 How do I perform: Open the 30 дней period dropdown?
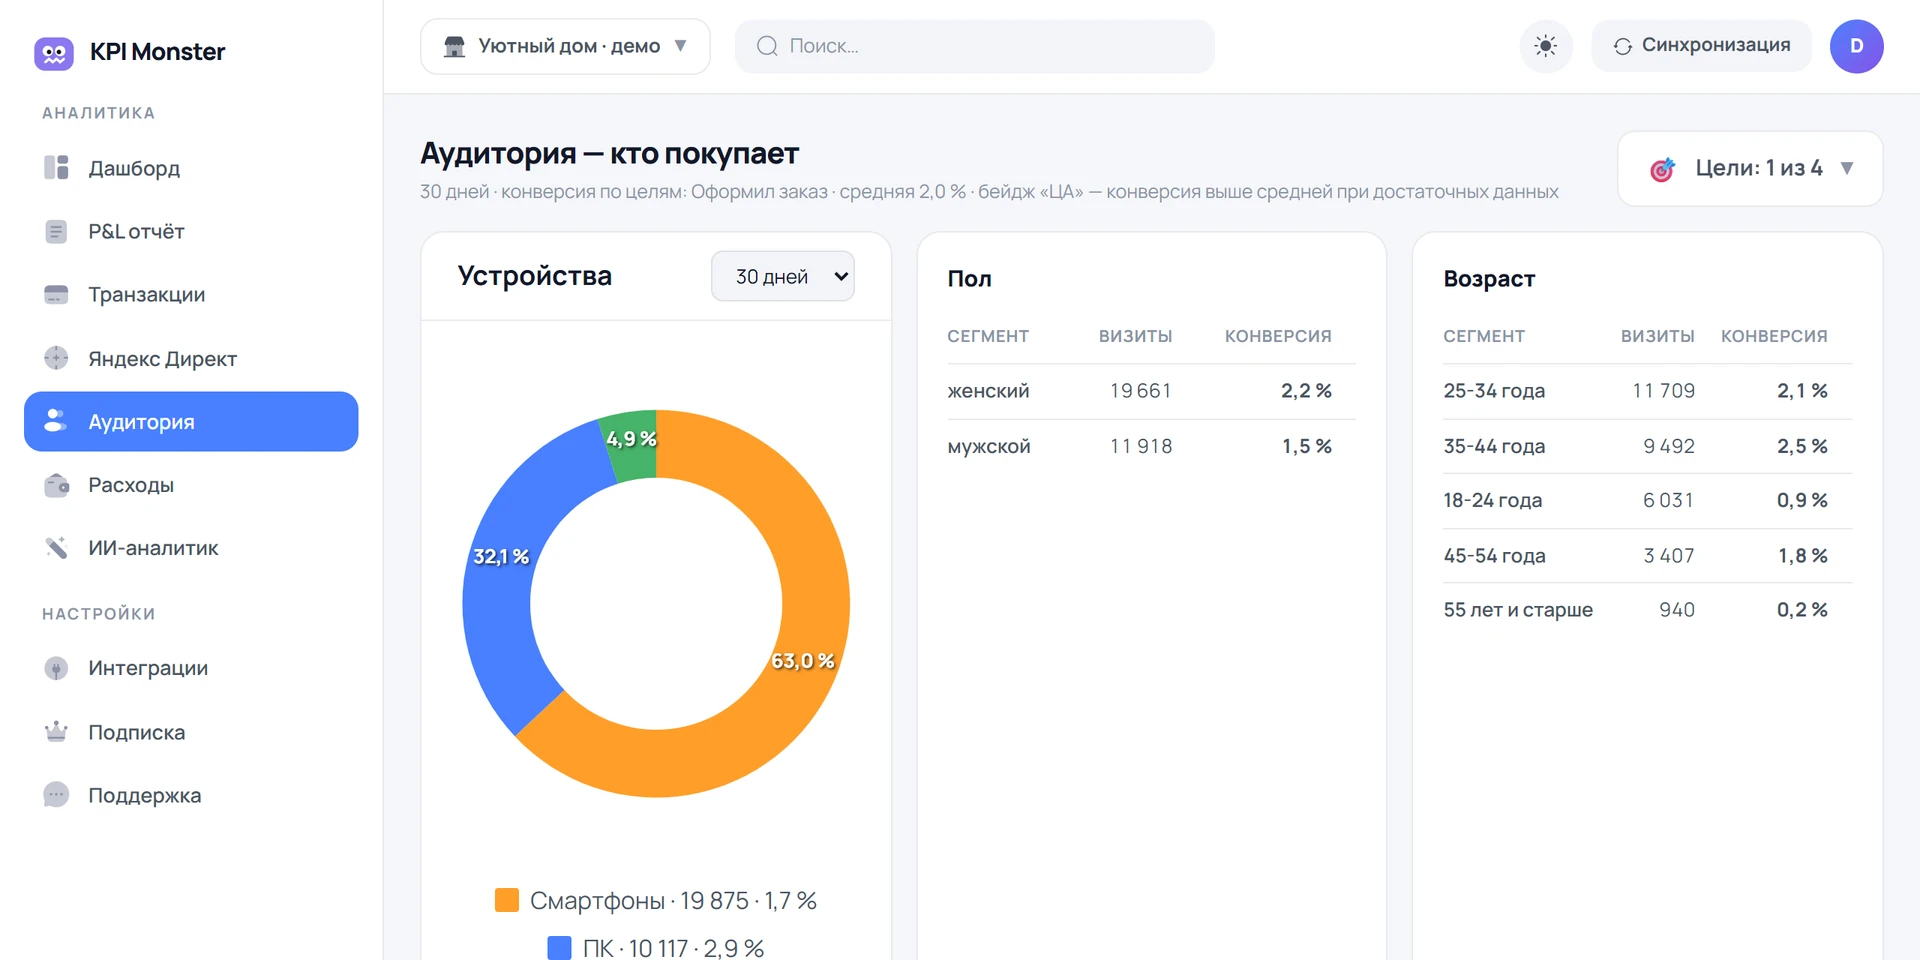coord(783,276)
